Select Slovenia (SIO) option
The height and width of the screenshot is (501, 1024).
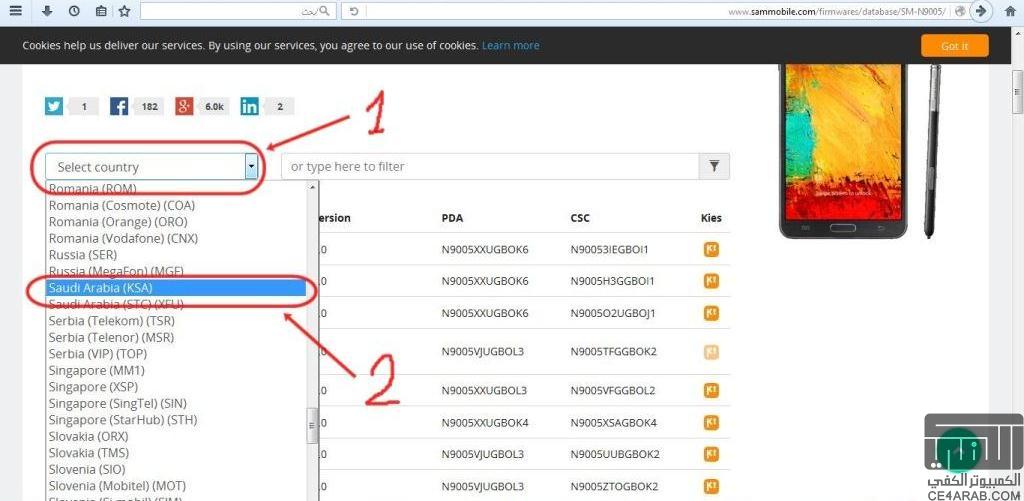point(176,469)
